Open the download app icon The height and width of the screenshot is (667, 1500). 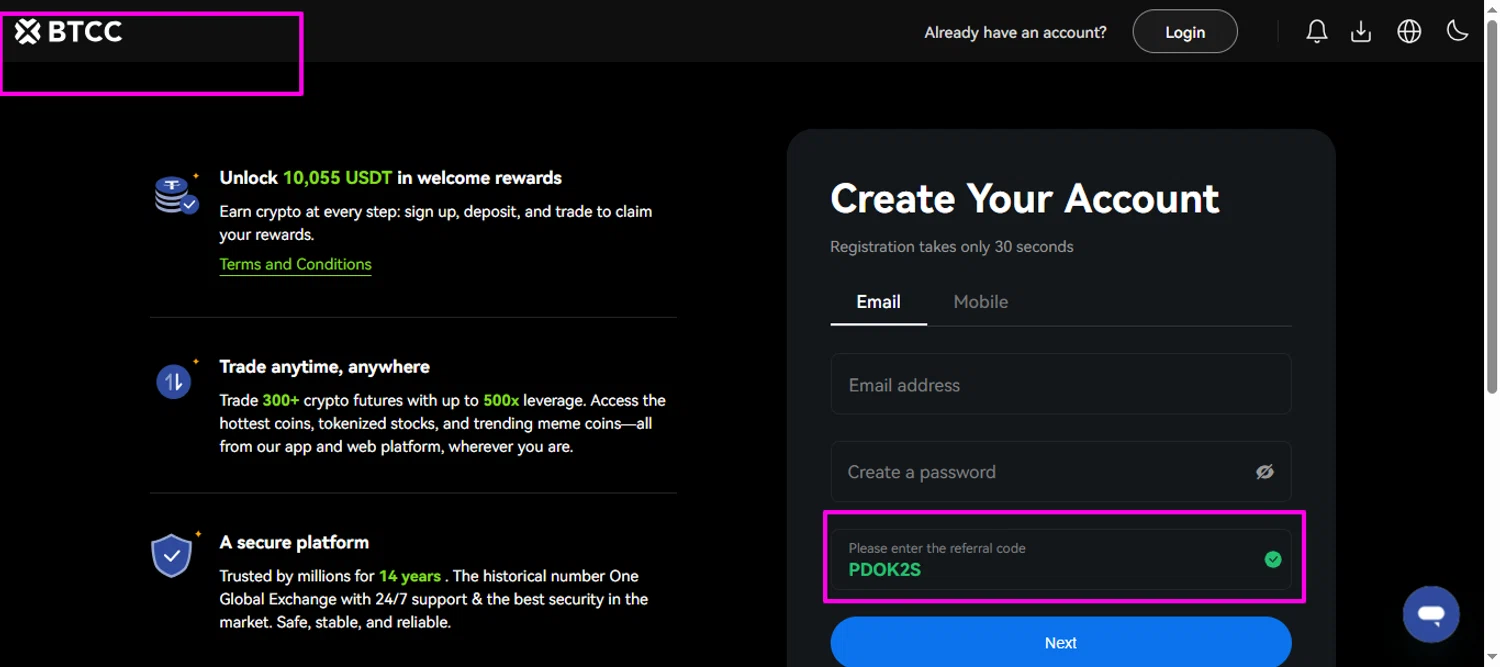(1361, 32)
